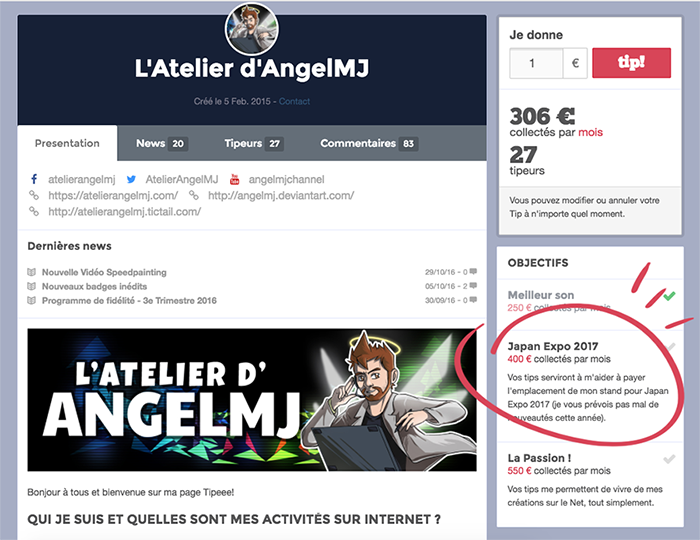Switch to the News tab
This screenshot has width=700, height=540.
coord(162,143)
